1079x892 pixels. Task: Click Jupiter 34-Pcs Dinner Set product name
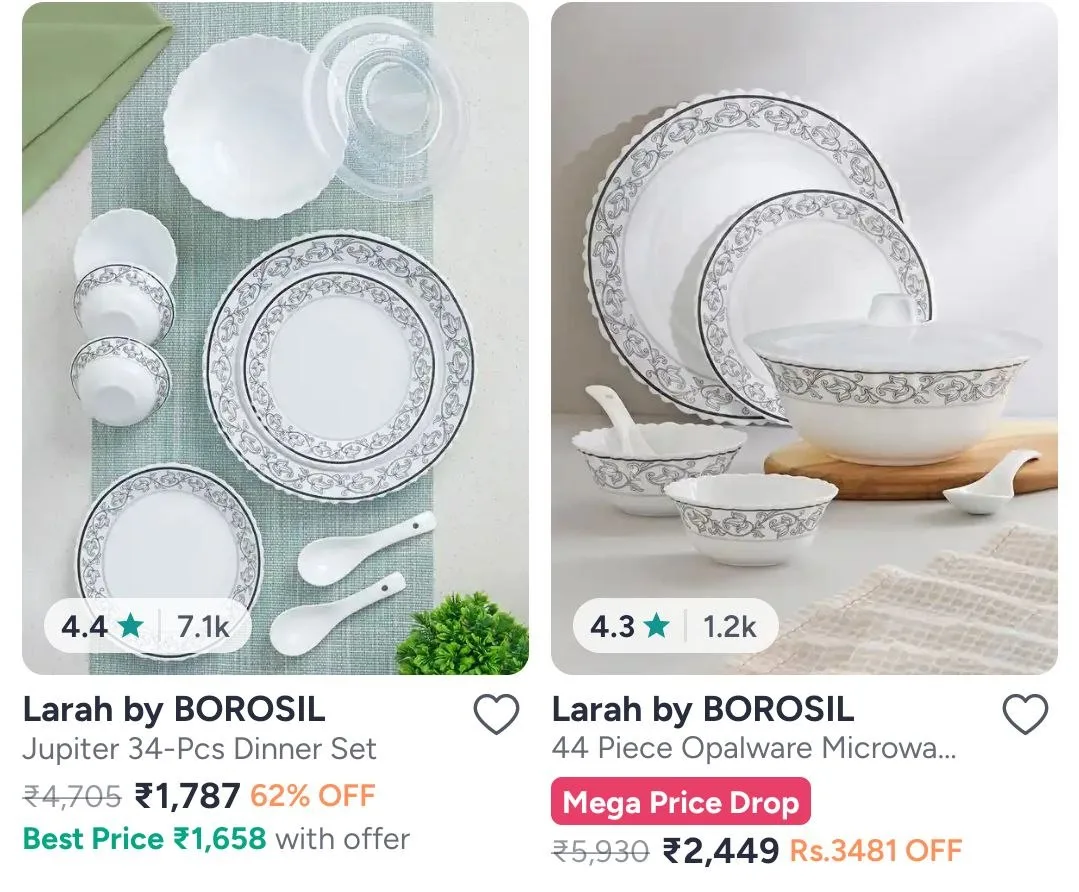pyautogui.click(x=200, y=749)
